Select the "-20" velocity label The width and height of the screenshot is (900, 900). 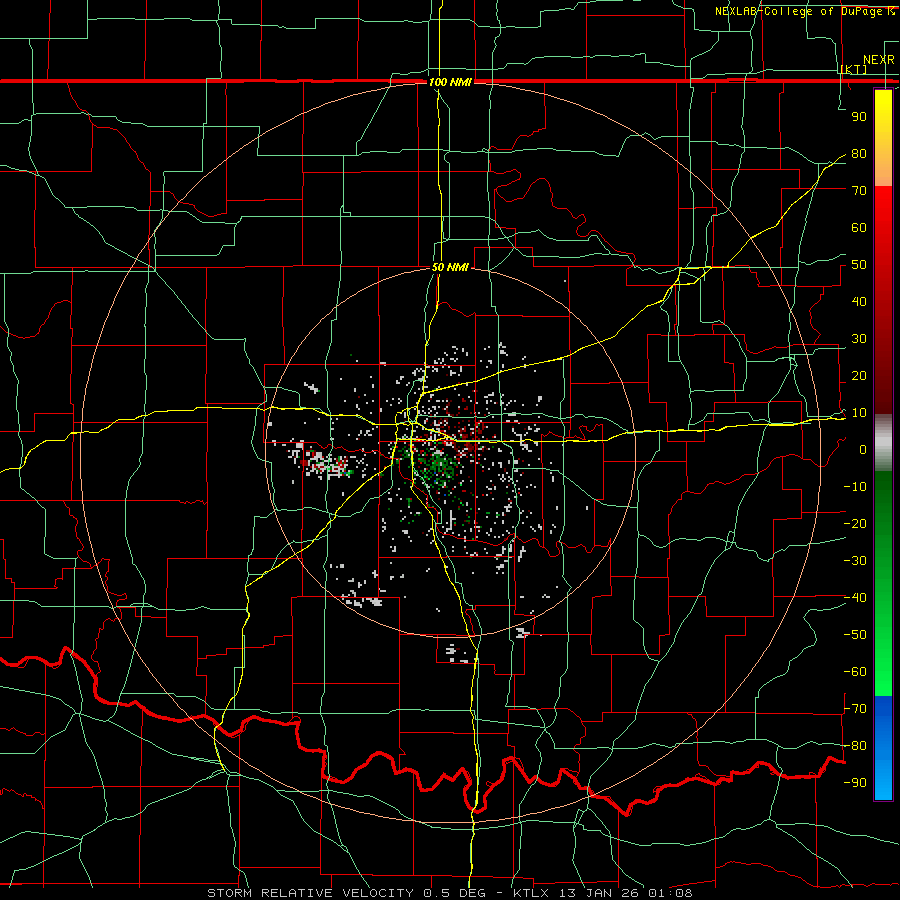pos(855,524)
